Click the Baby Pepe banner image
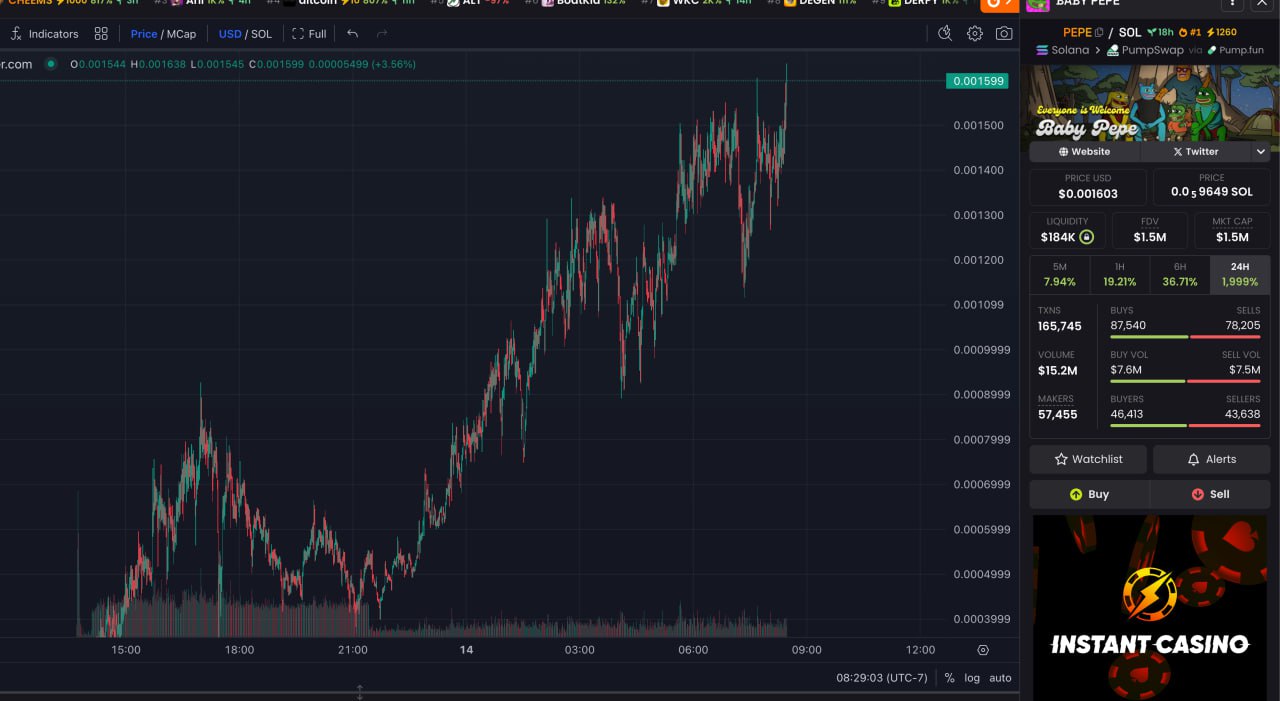 (1149, 103)
